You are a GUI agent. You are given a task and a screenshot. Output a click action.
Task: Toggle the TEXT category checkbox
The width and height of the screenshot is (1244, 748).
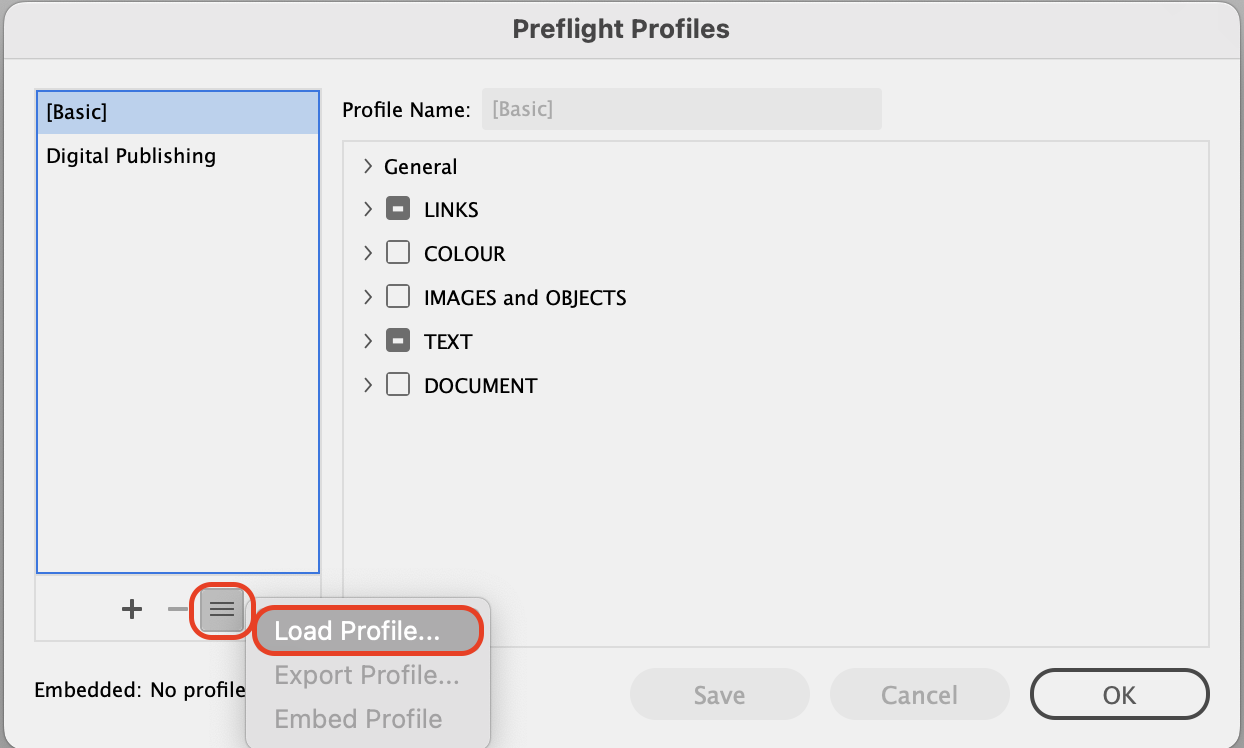coord(398,341)
